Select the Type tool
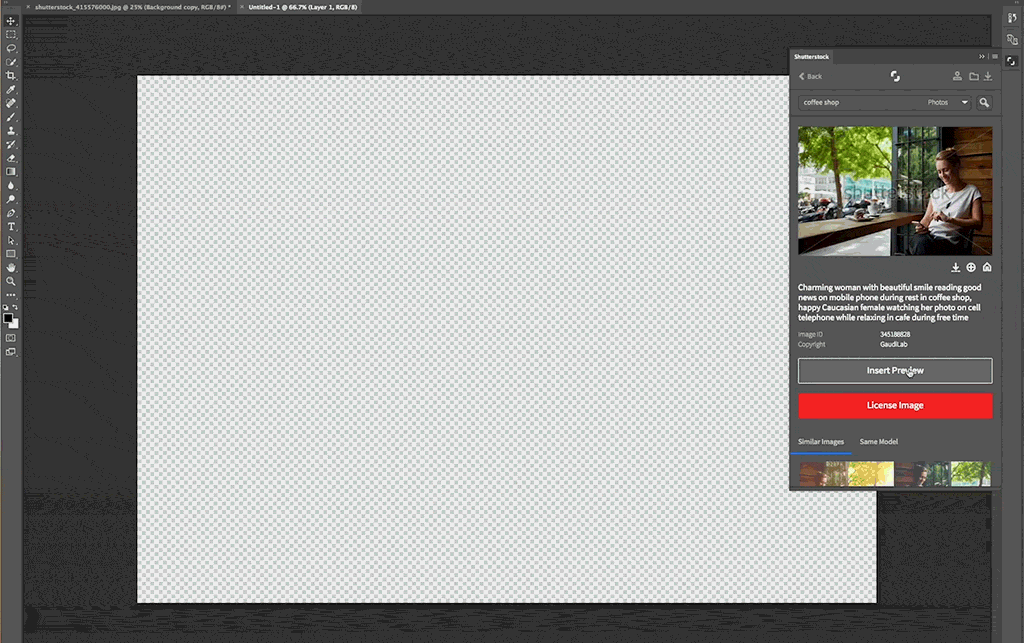 click(x=11, y=227)
